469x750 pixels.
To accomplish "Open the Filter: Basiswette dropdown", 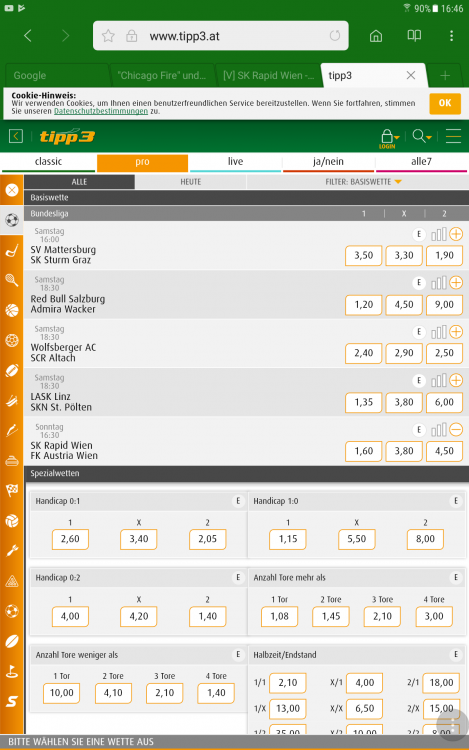I will [363, 182].
